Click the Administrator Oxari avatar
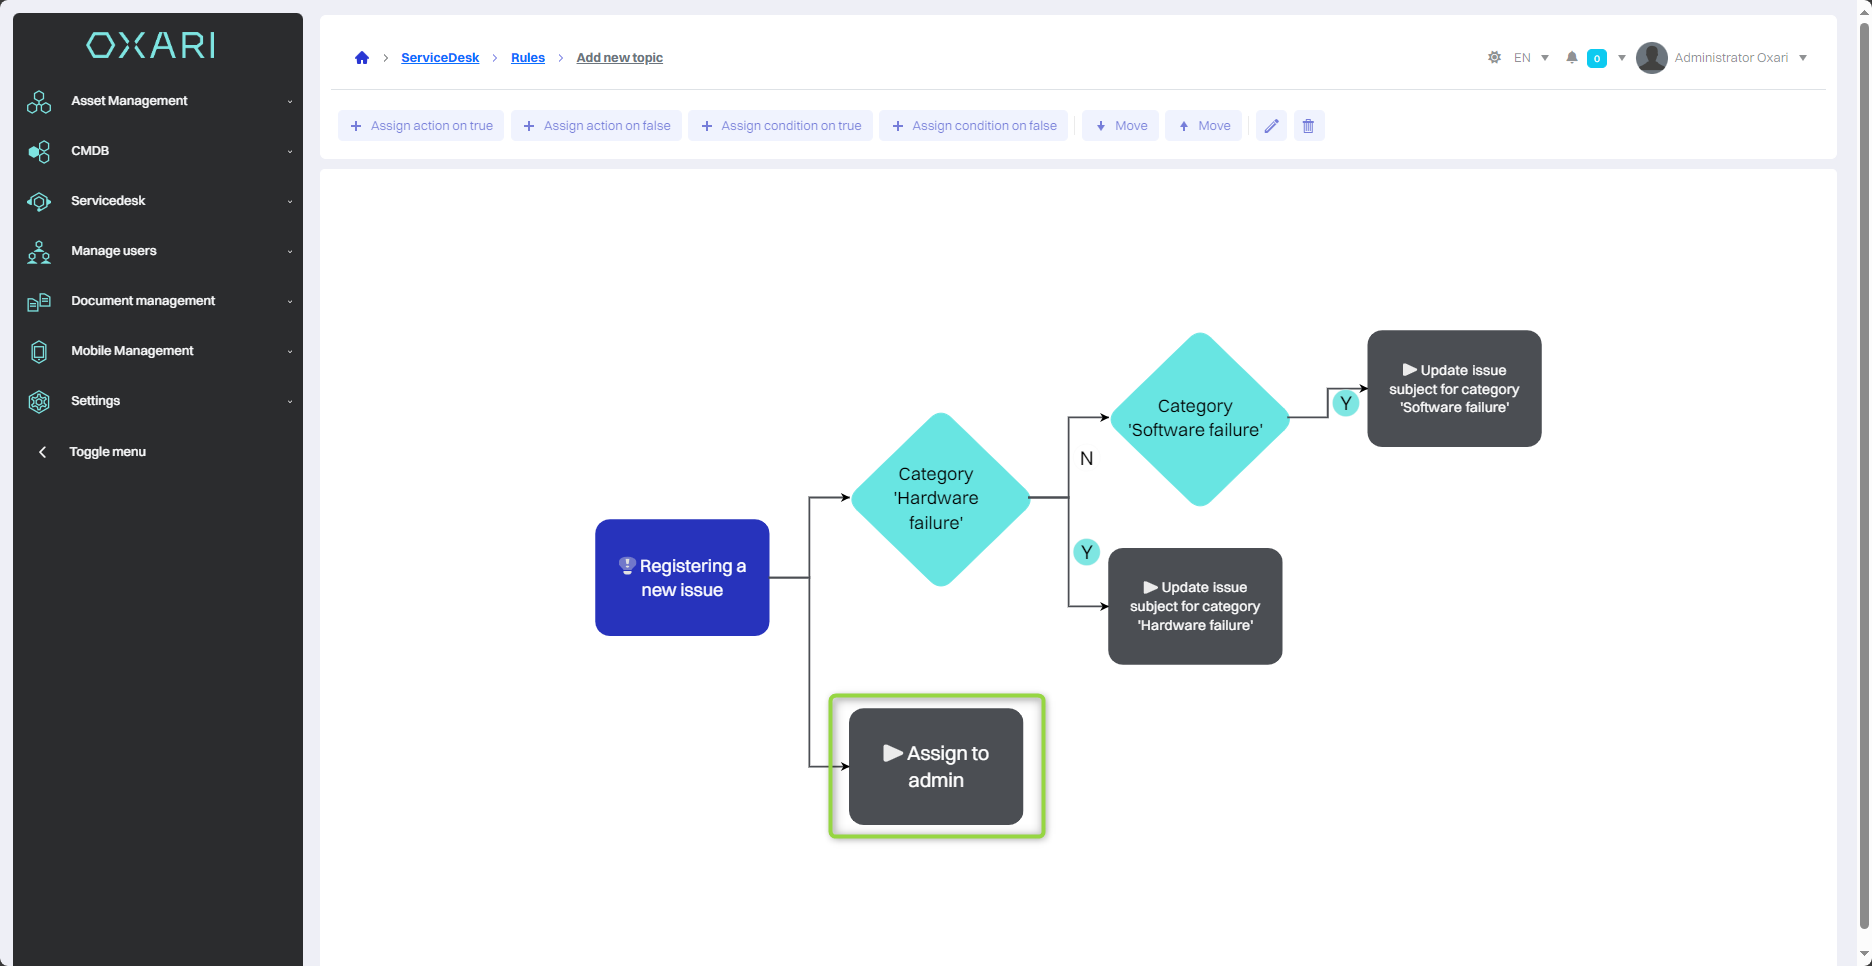Viewport: 1872px width, 966px height. 1651,58
